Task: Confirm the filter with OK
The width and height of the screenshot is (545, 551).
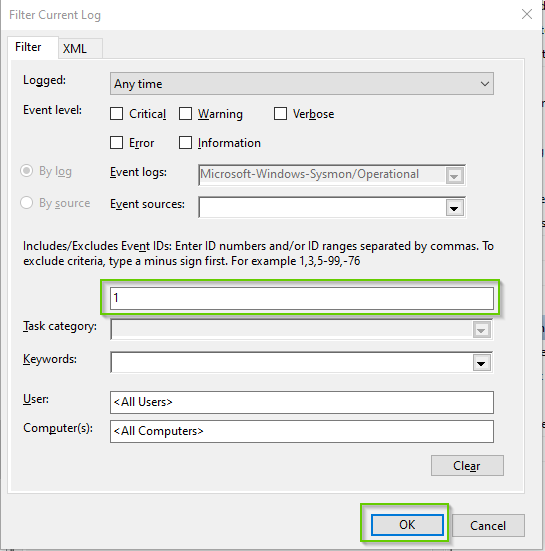Action: pyautogui.click(x=407, y=525)
